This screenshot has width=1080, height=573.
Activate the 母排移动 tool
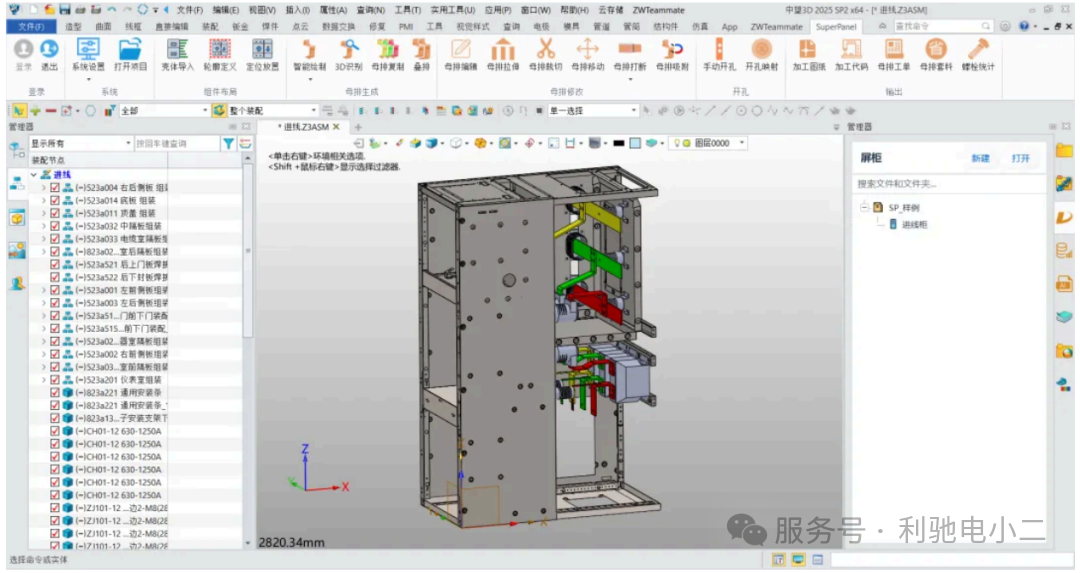coord(588,50)
